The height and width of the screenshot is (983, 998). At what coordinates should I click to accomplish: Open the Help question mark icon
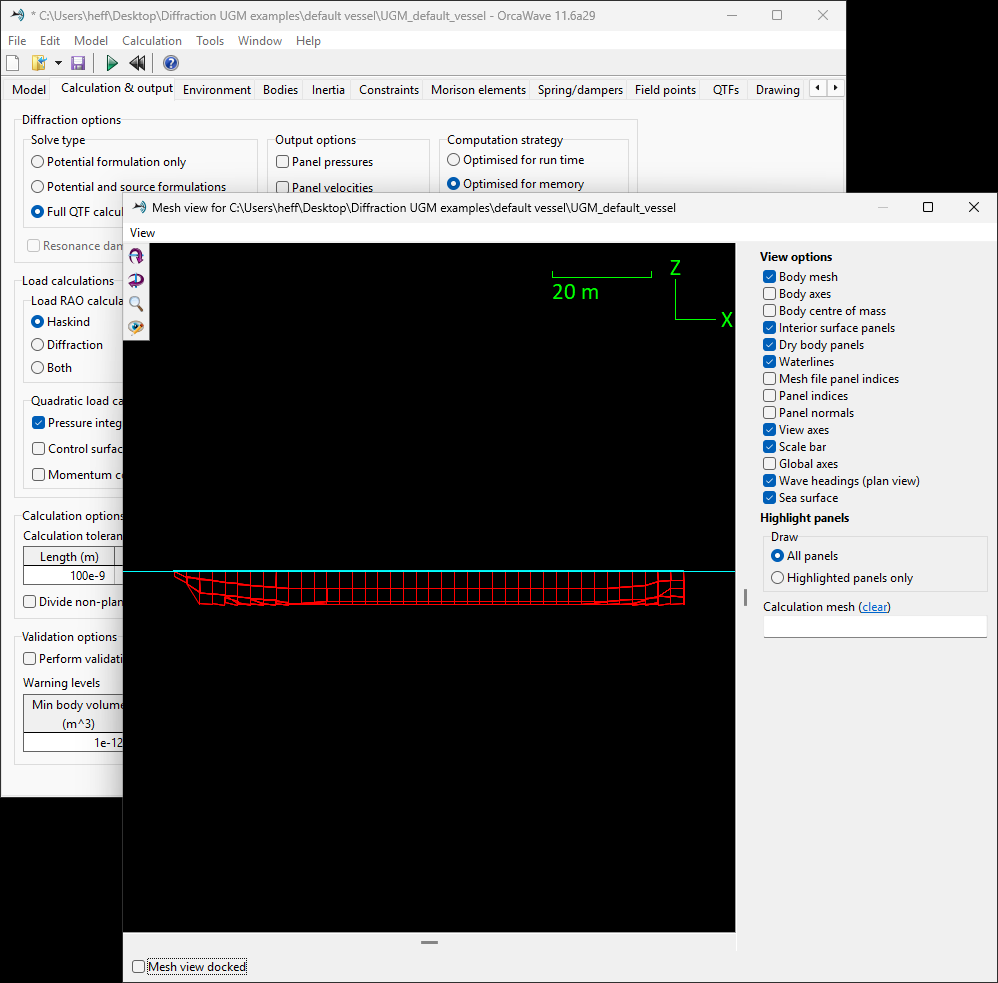(170, 62)
